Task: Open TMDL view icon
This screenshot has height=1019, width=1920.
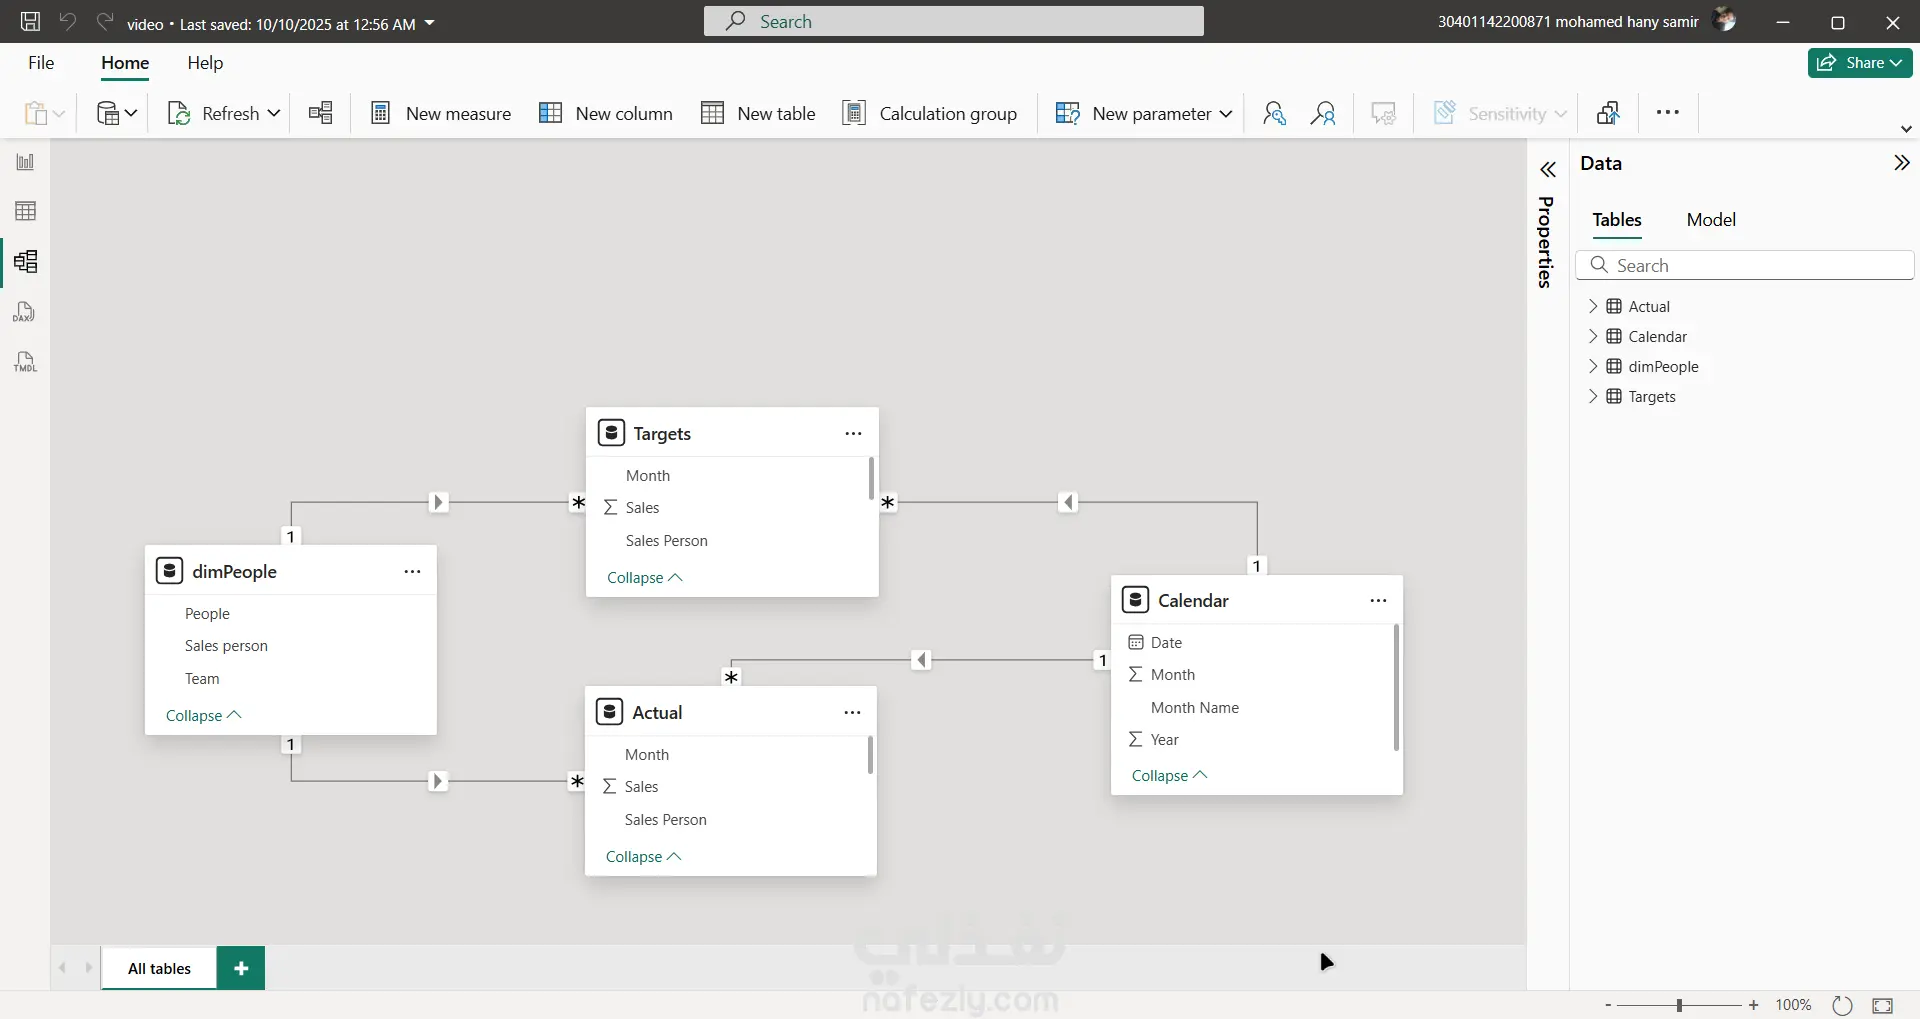Action: click(25, 362)
